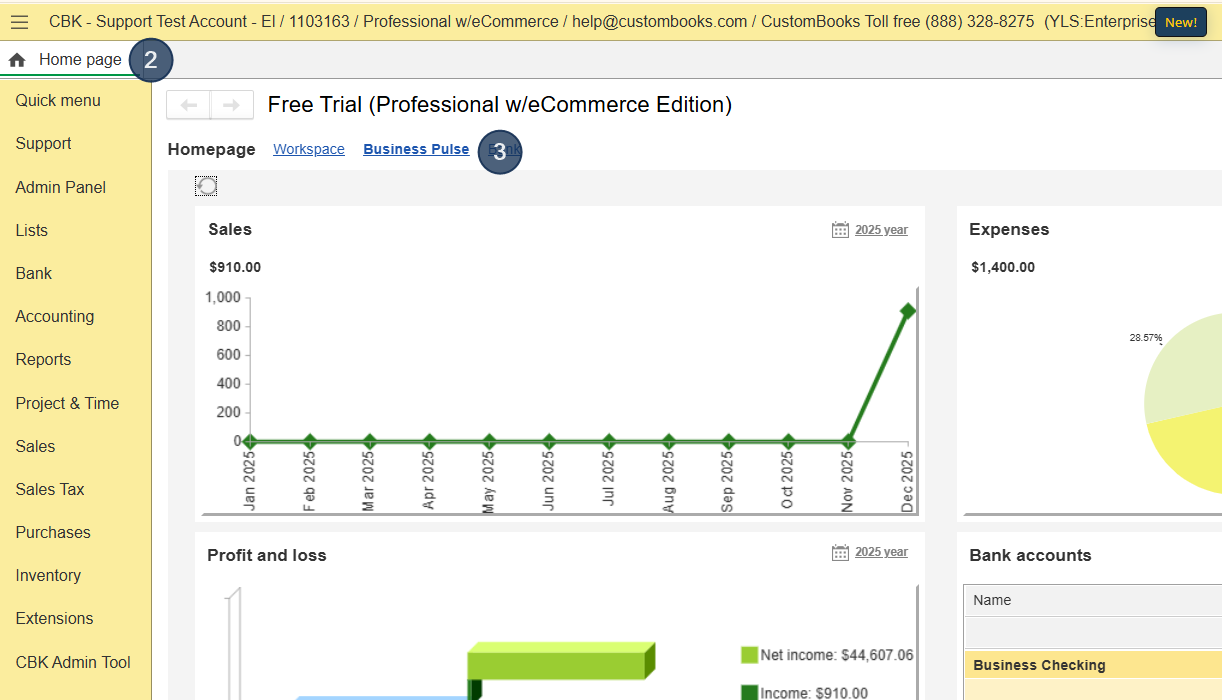Open the Workspace link
The height and width of the screenshot is (700, 1222).
coord(309,149)
